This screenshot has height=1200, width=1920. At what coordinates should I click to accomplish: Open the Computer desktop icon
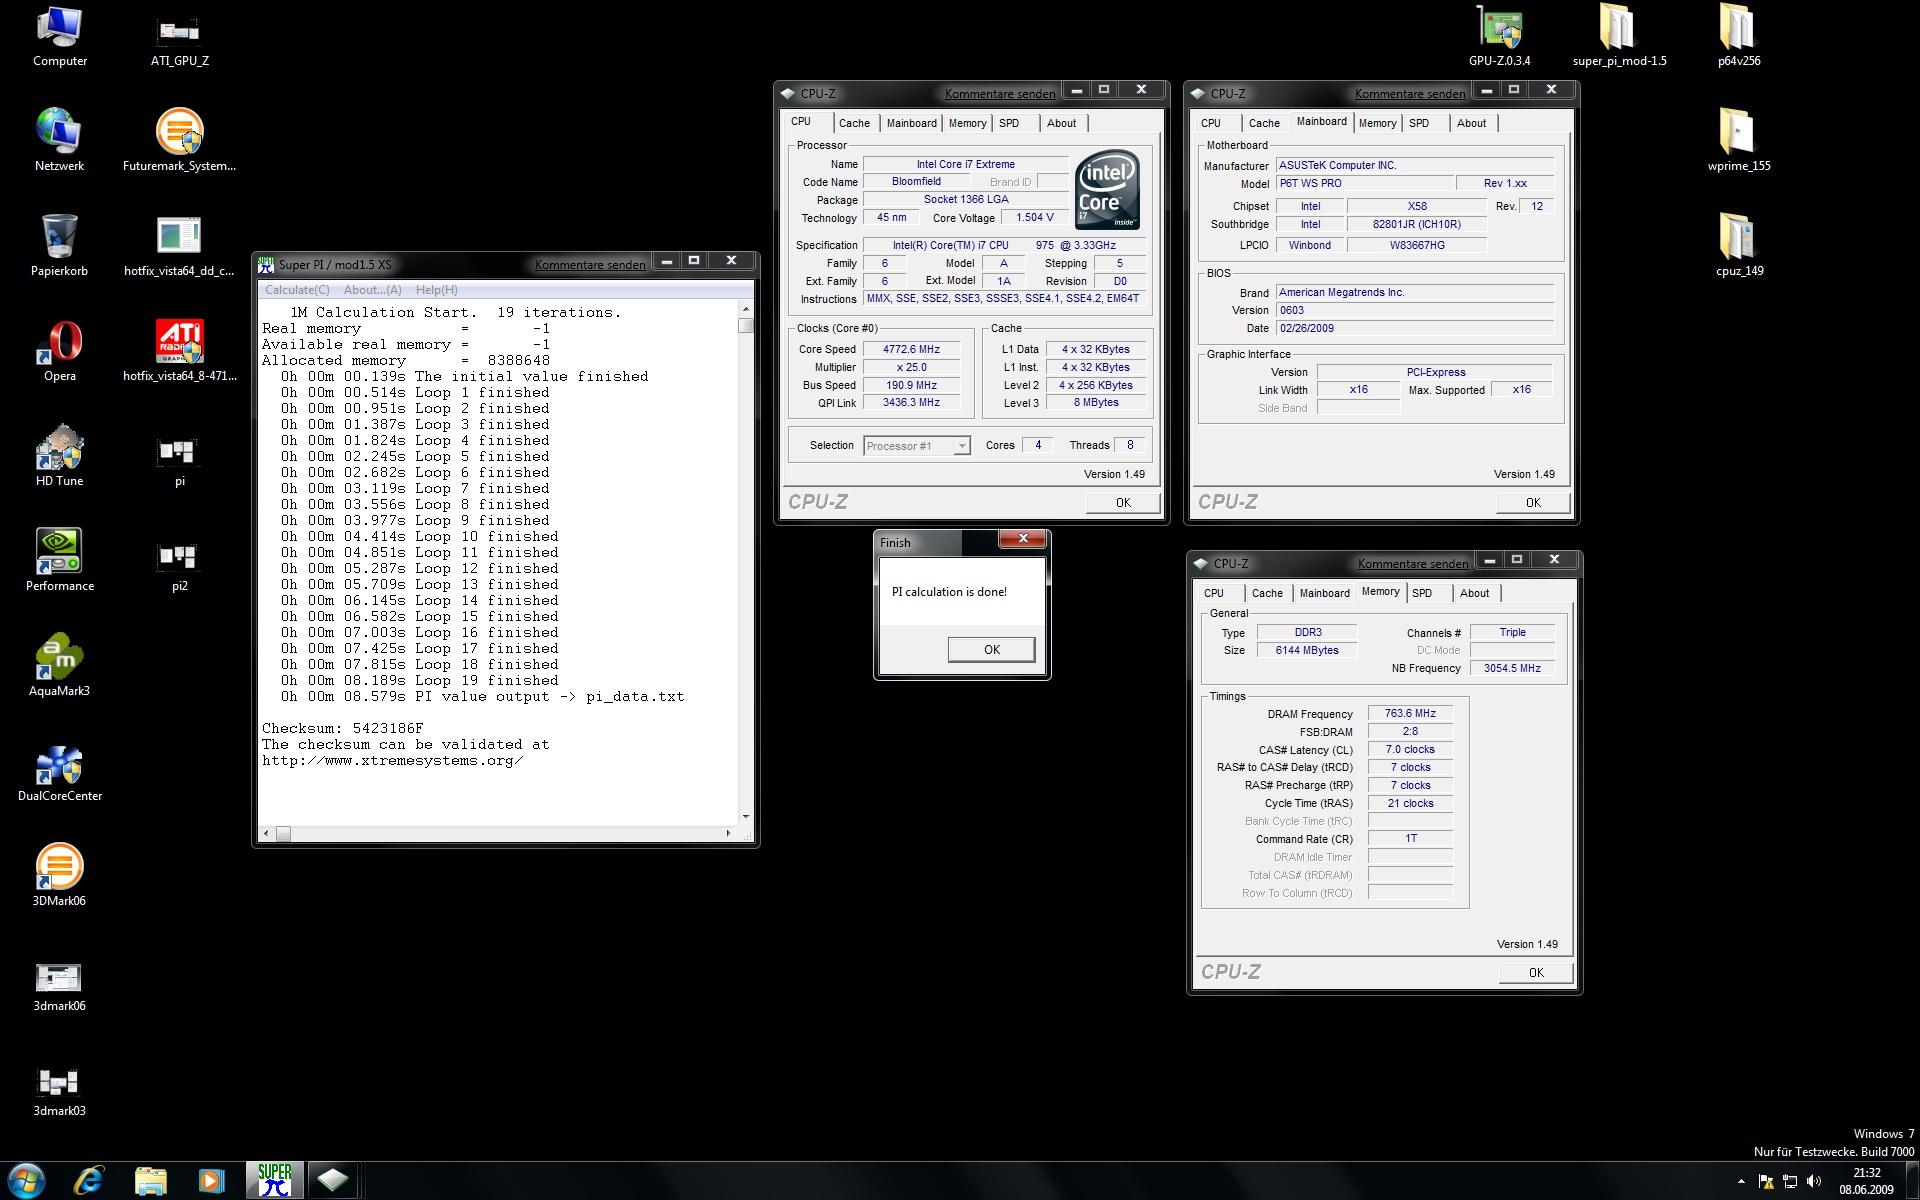click(59, 36)
